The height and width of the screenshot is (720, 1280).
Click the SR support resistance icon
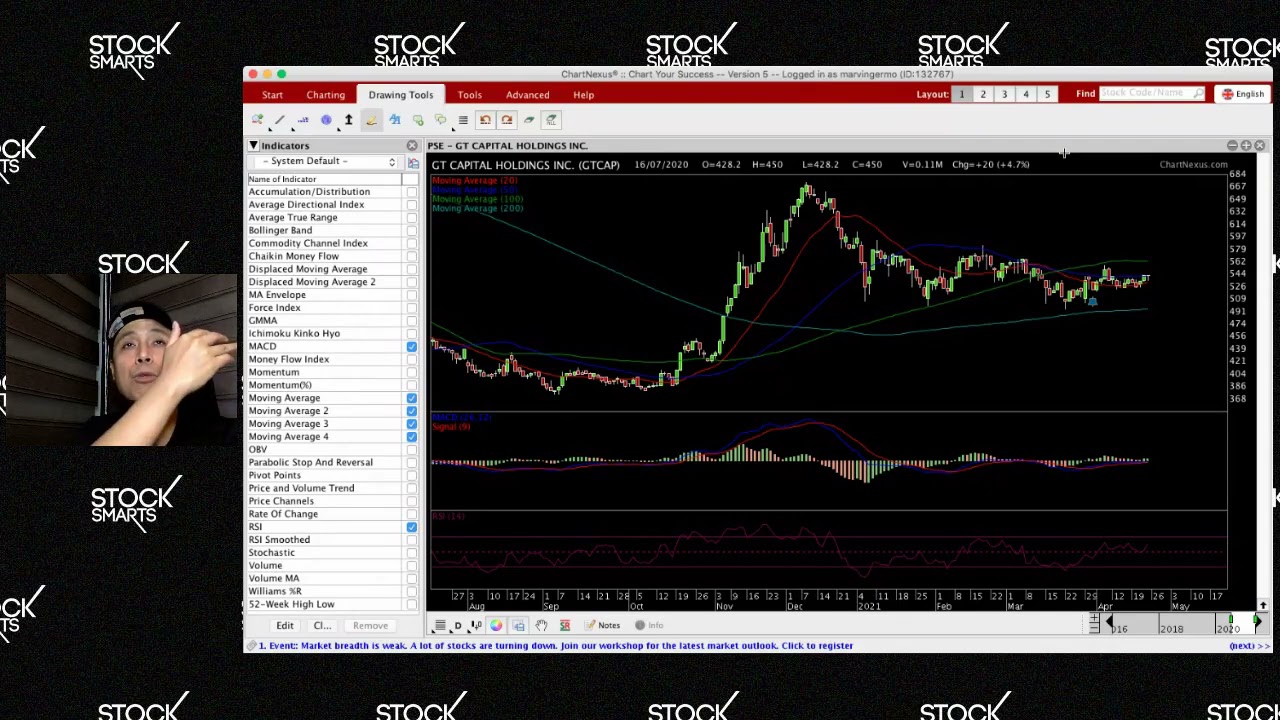(x=565, y=625)
